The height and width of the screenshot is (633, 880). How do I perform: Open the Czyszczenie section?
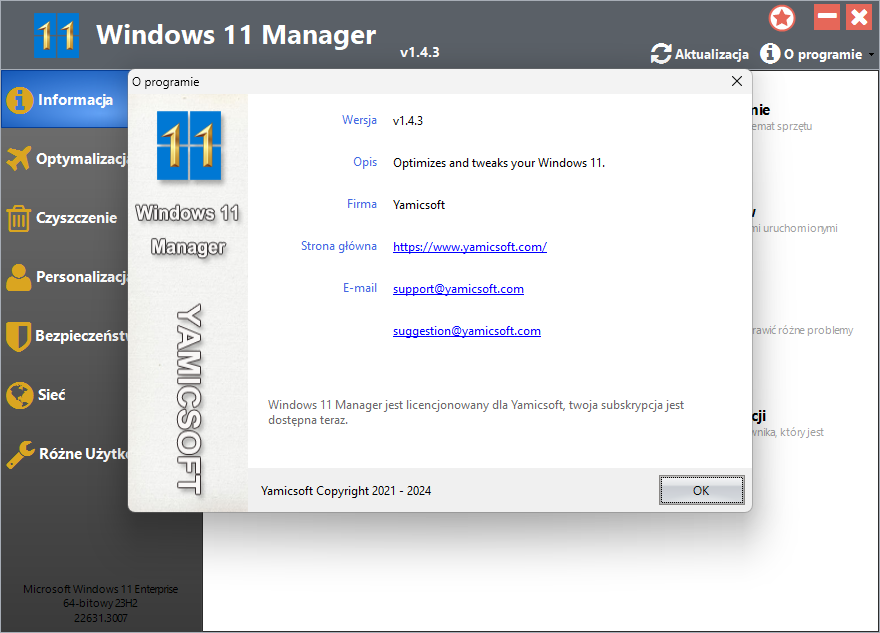click(x=65, y=218)
